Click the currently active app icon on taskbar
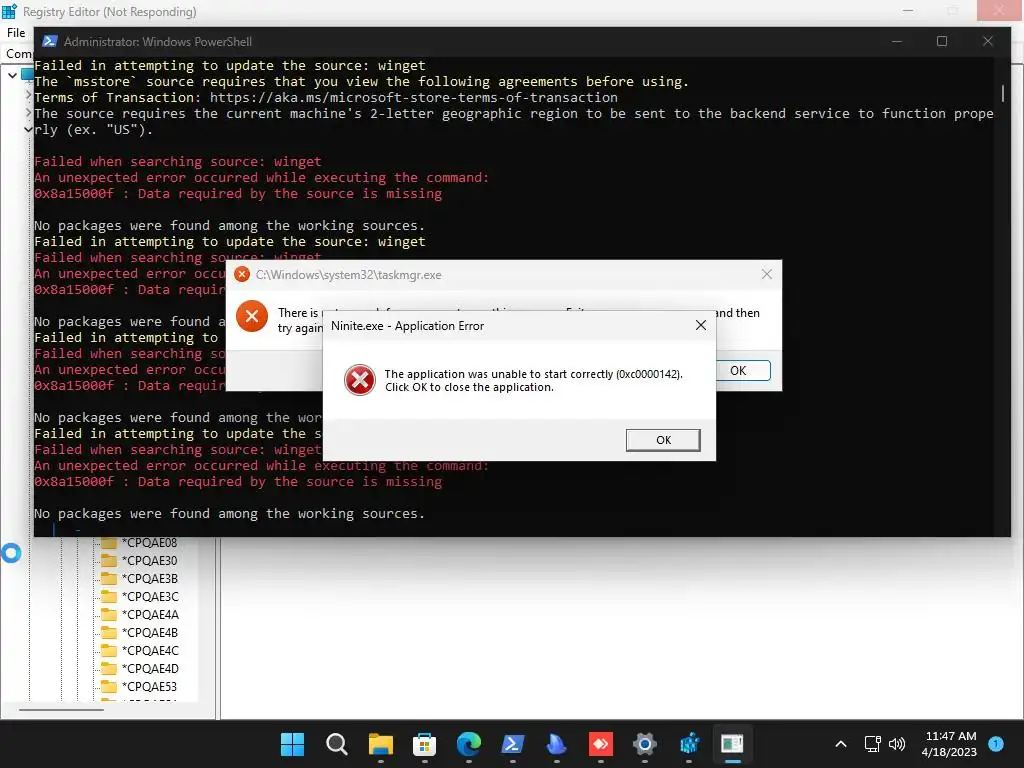Screen dimensions: 1024x768 [x=733, y=744]
